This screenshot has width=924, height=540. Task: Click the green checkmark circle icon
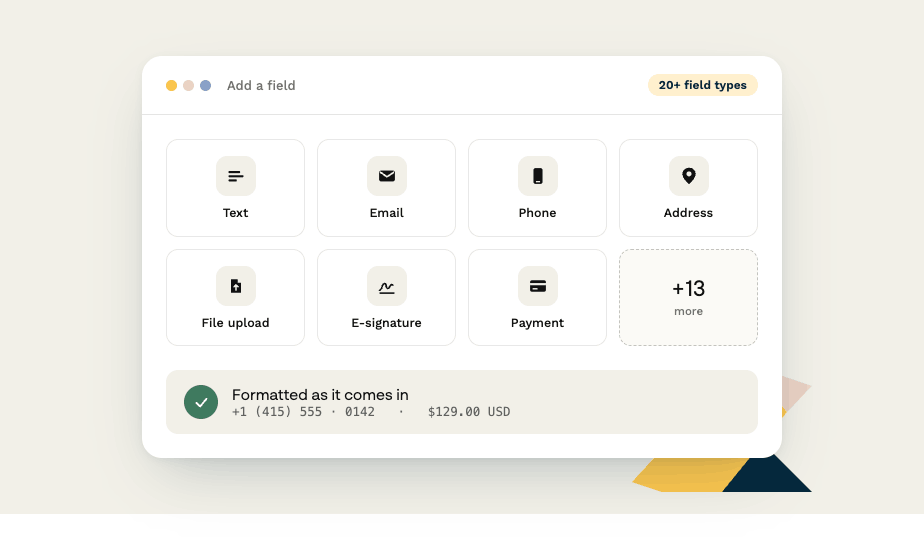coord(201,402)
